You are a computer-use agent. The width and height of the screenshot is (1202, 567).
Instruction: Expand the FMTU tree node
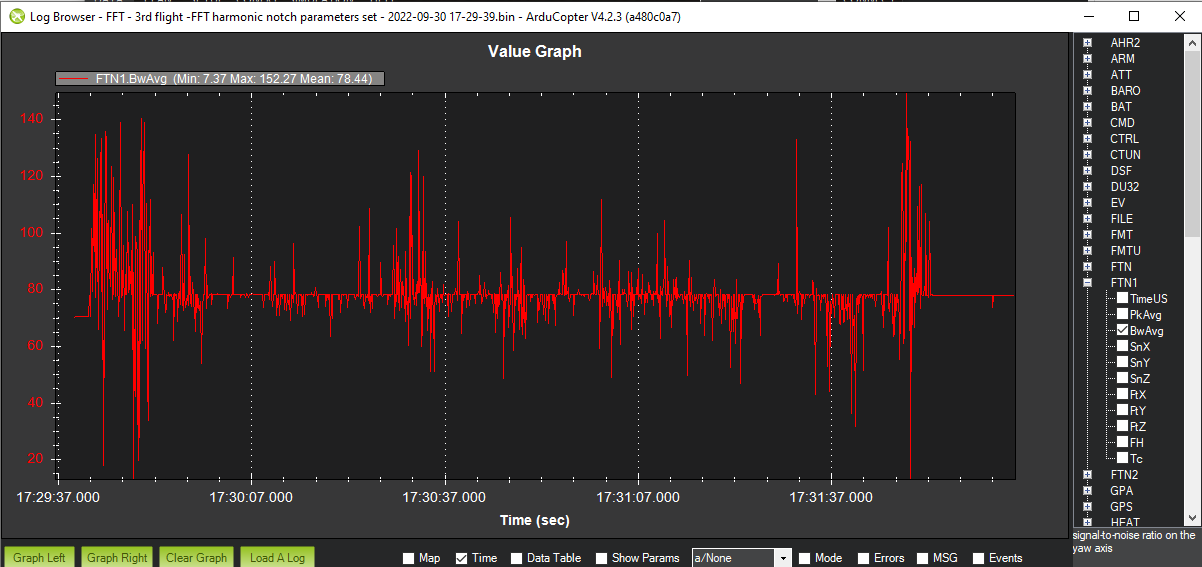click(x=1087, y=251)
